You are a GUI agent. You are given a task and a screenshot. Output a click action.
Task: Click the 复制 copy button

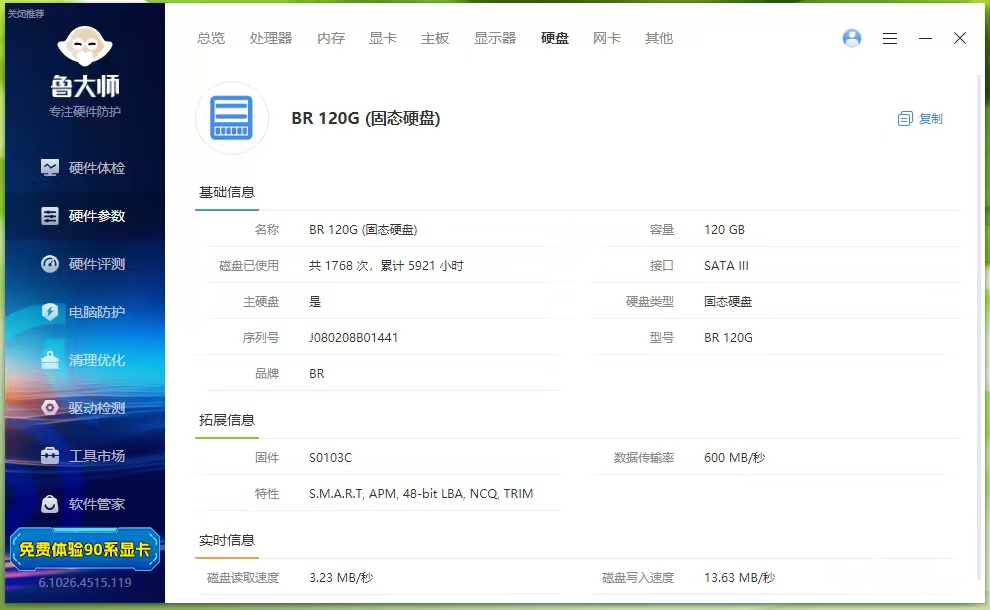tap(920, 118)
